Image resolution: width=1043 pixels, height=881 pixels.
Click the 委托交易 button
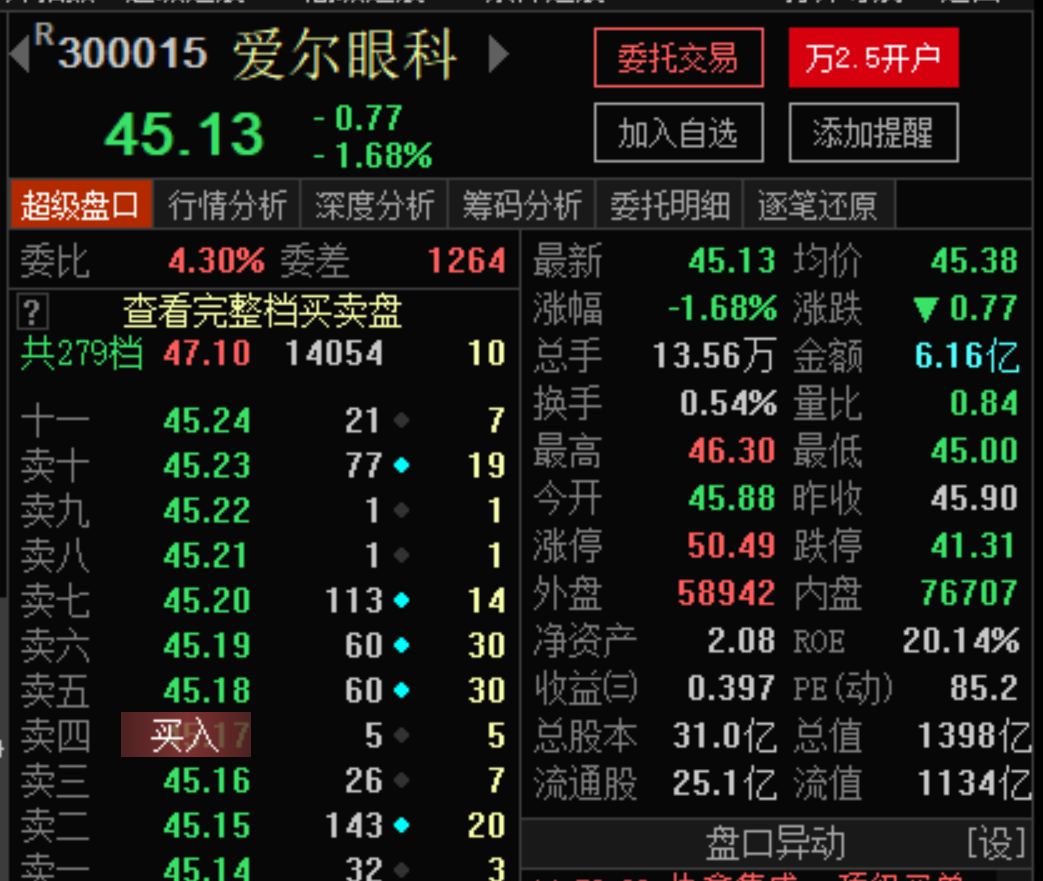[x=678, y=58]
